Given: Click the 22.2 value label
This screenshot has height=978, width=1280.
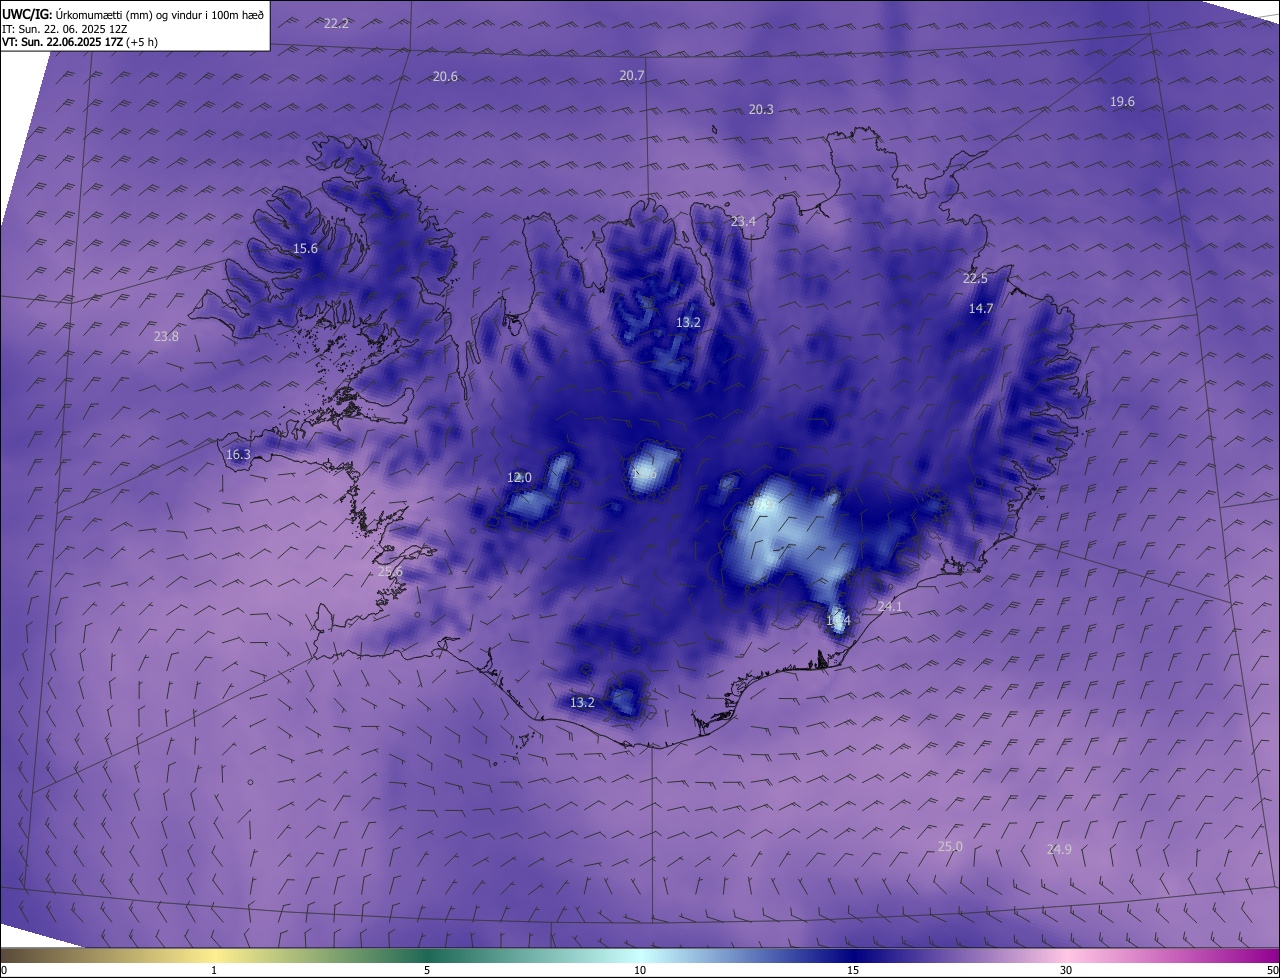Looking at the screenshot, I should 337,23.
